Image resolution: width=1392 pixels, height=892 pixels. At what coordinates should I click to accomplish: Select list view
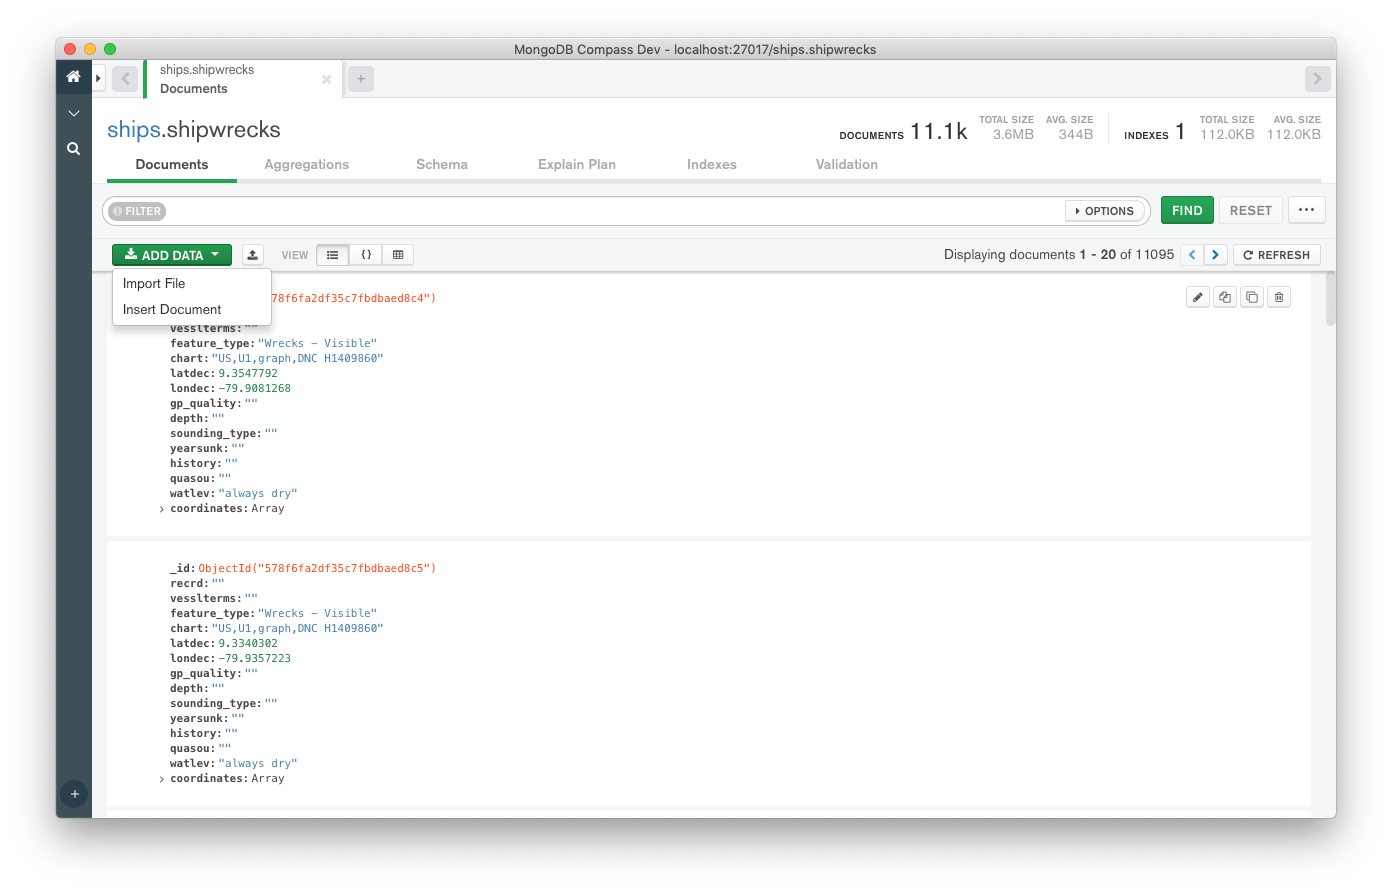coord(333,255)
